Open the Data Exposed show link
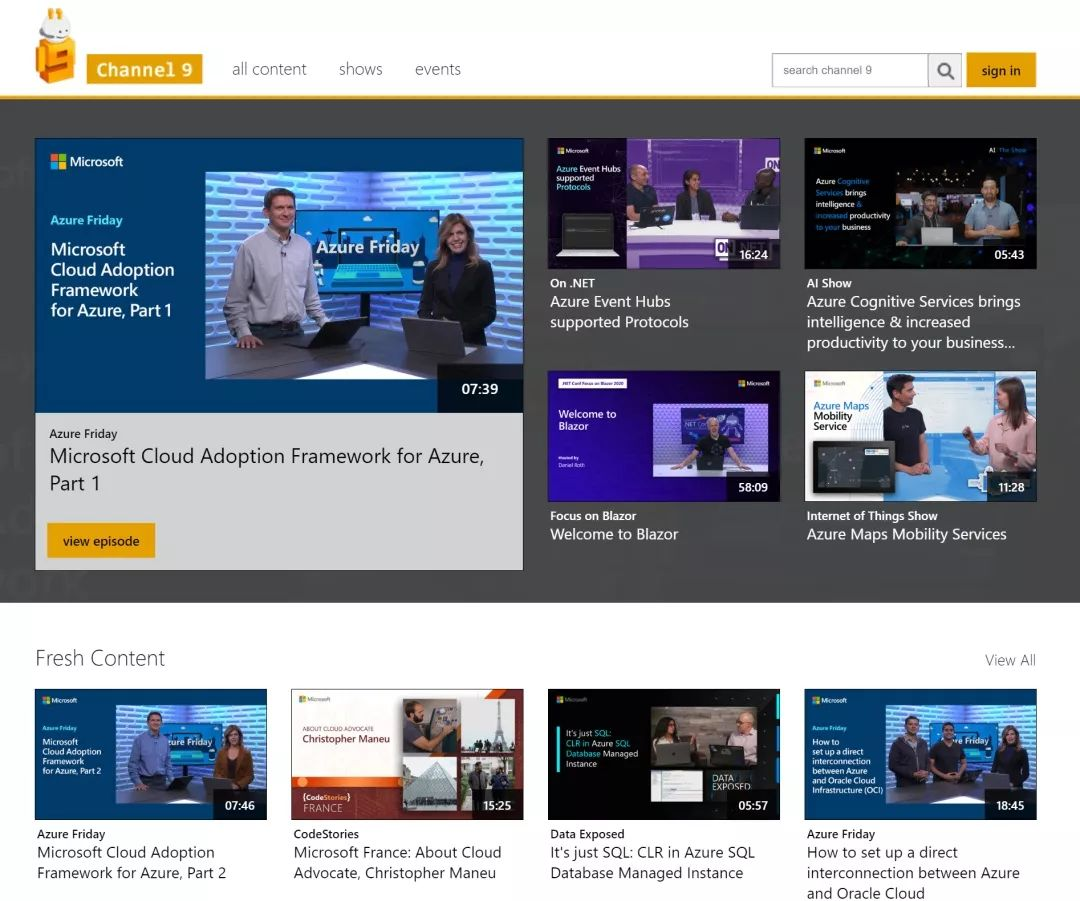This screenshot has height=901, width=1080. (x=588, y=834)
